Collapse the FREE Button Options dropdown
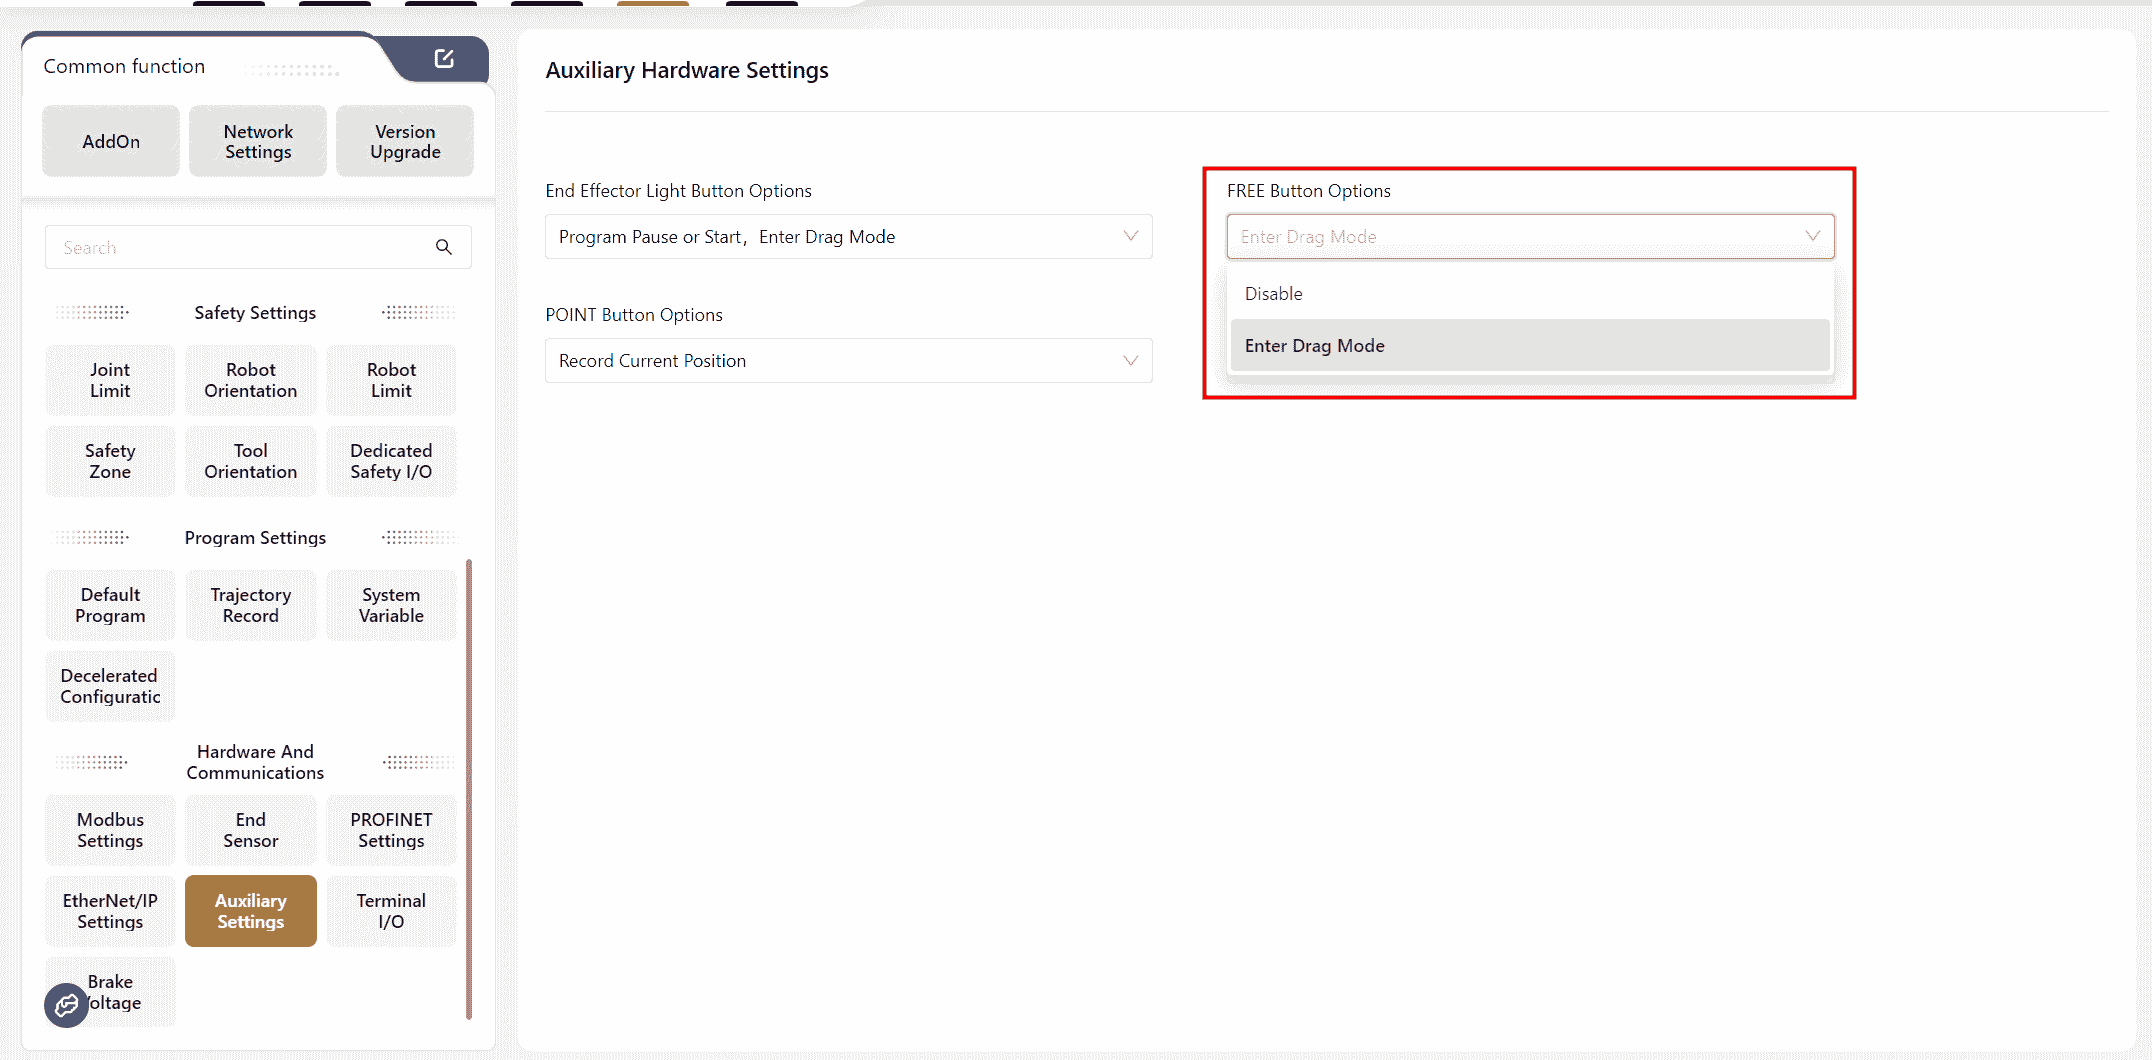The height and width of the screenshot is (1060, 2152). click(1812, 237)
